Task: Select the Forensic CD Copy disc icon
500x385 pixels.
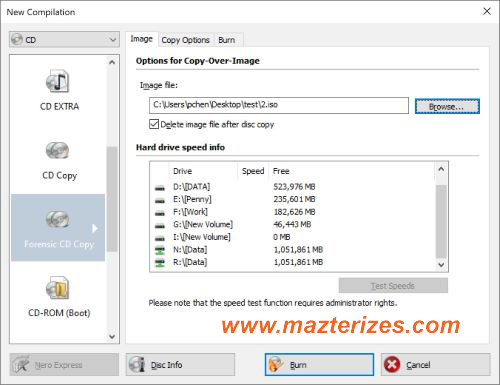Action: coord(57,219)
